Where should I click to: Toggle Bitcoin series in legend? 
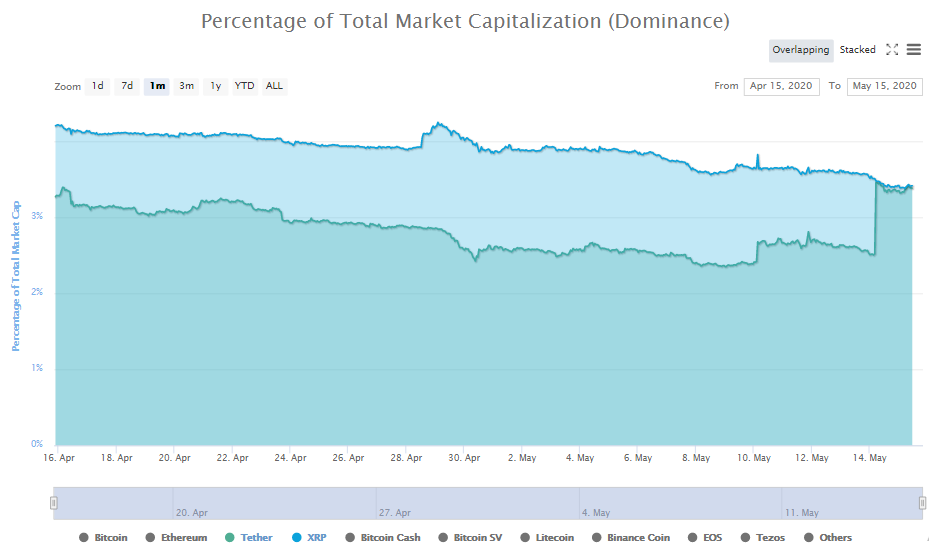click(x=104, y=538)
